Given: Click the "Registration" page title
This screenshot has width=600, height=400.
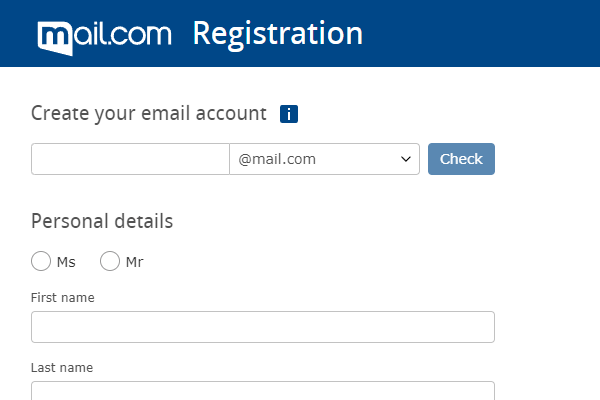Looking at the screenshot, I should [277, 33].
